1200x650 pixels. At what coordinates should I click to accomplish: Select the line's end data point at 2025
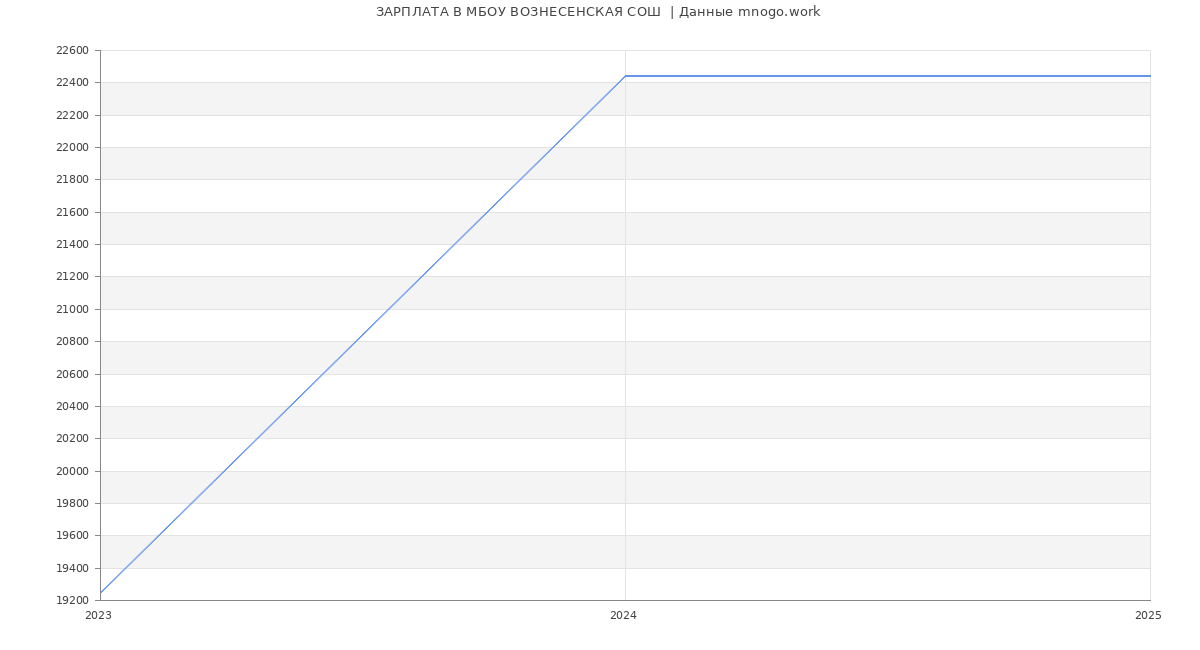click(x=1149, y=76)
